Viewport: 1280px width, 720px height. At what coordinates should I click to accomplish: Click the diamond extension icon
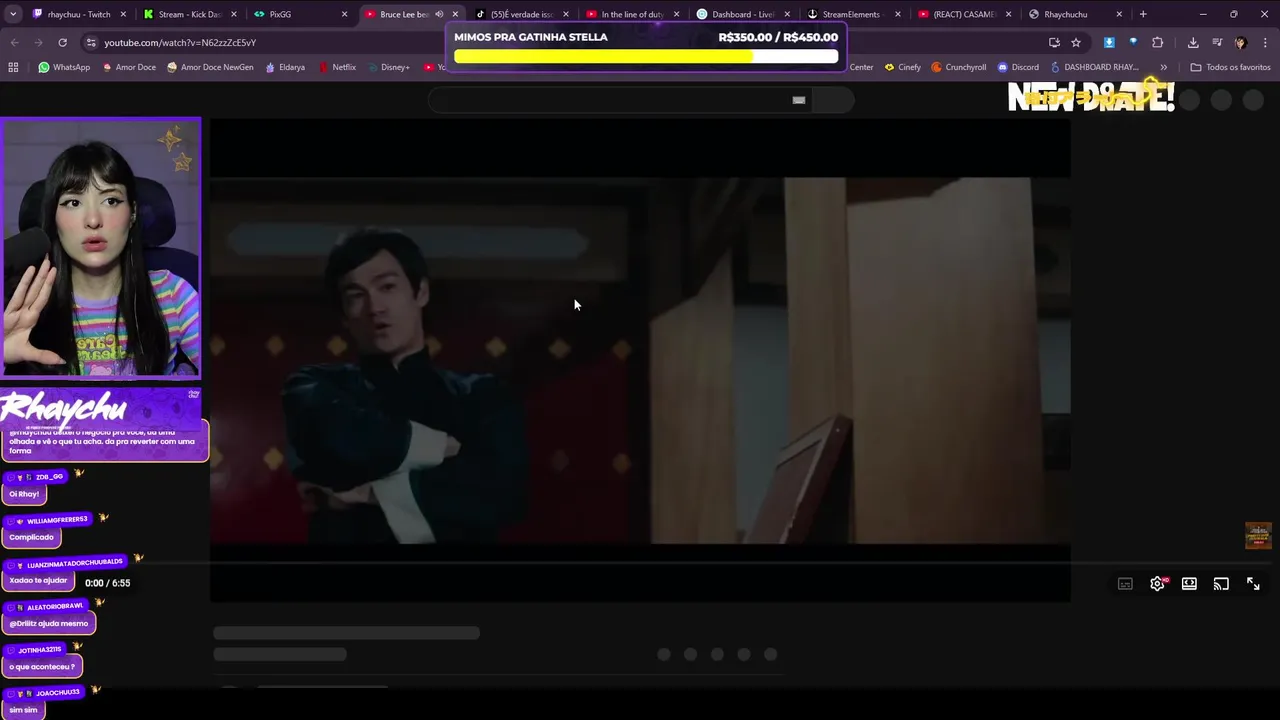(1133, 43)
